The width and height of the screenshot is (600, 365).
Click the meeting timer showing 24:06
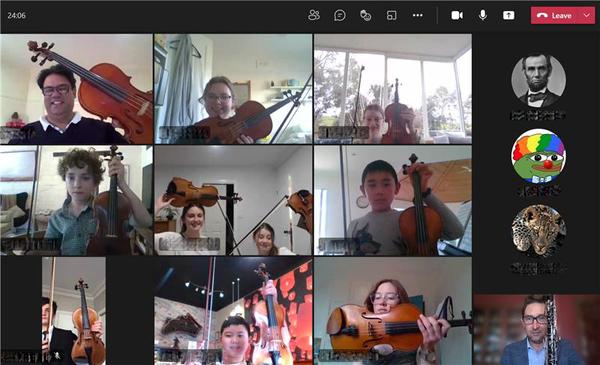pos(16,16)
